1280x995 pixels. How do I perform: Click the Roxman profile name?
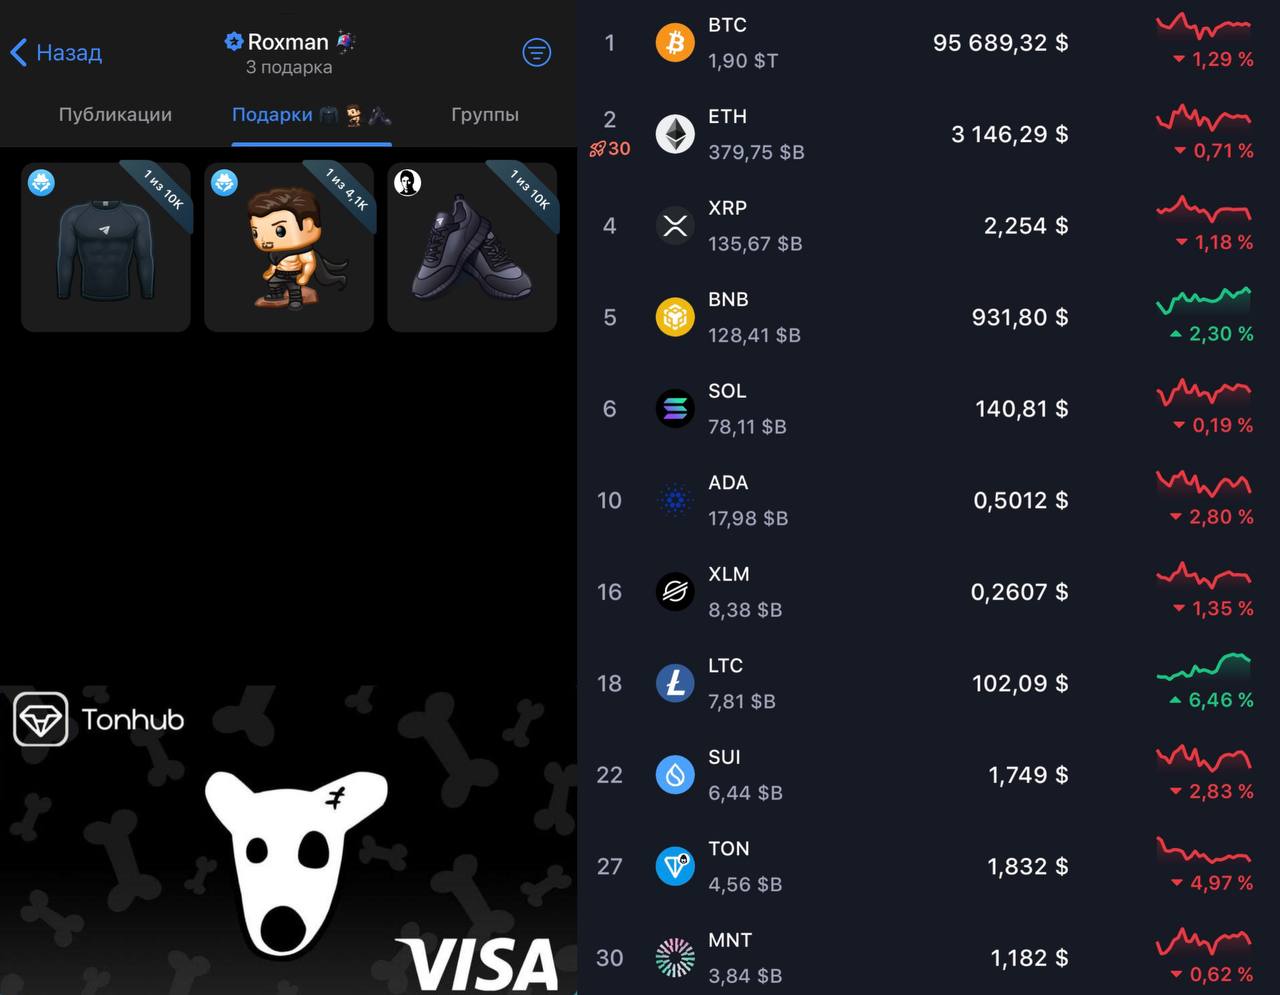289,42
